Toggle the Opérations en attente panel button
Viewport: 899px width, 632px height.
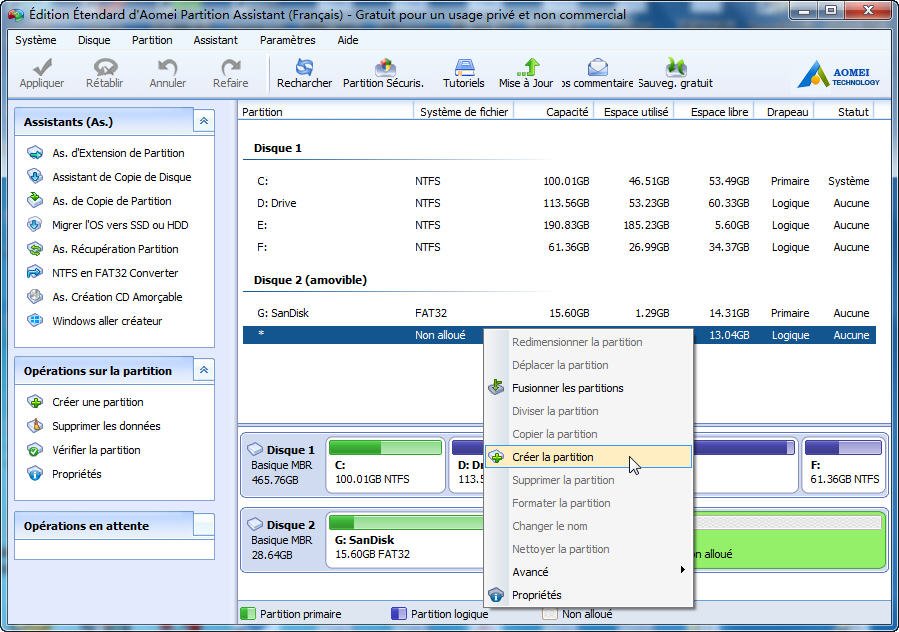204,525
